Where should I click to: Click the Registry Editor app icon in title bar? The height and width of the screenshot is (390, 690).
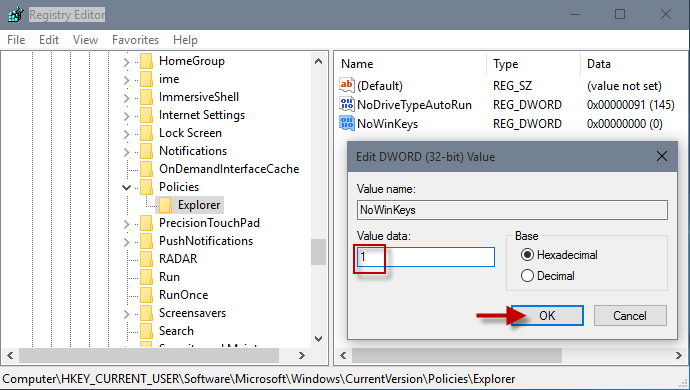pyautogui.click(x=16, y=15)
